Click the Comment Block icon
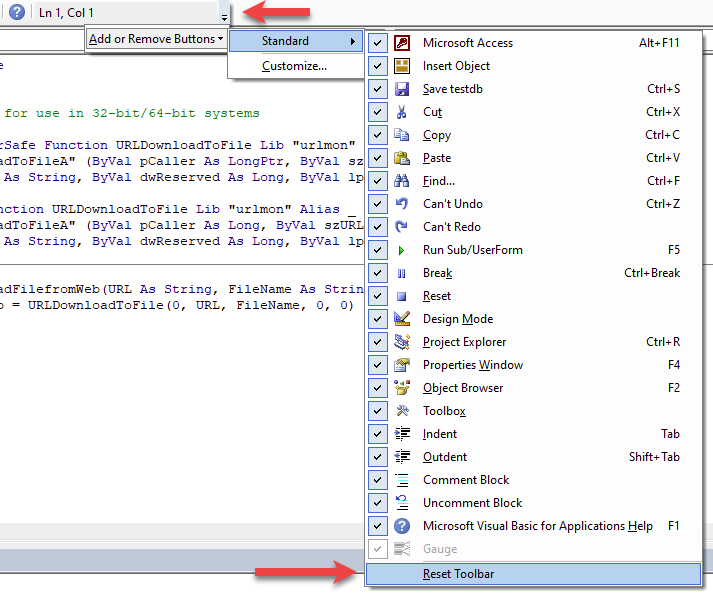The height and width of the screenshot is (595, 713). 402,480
